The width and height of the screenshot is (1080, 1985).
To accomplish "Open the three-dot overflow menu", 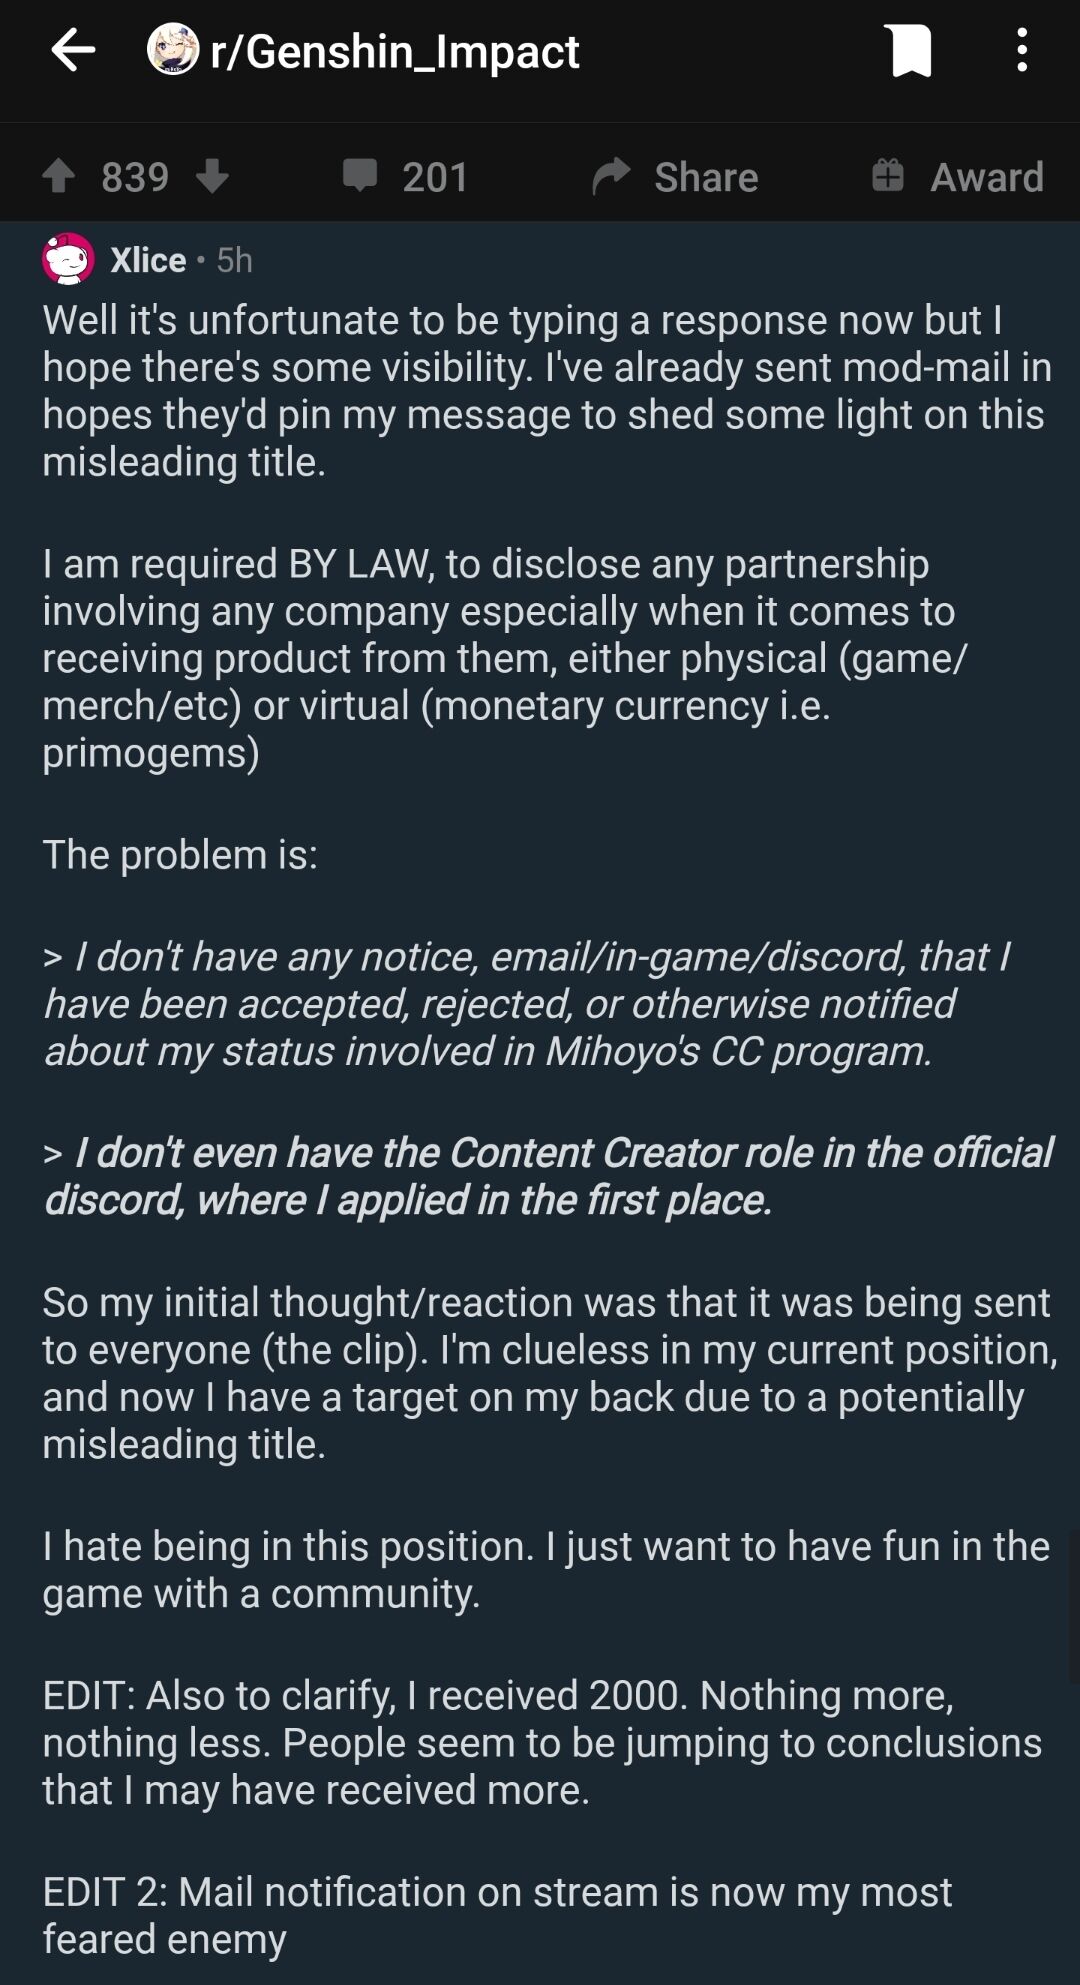I will click(1021, 50).
